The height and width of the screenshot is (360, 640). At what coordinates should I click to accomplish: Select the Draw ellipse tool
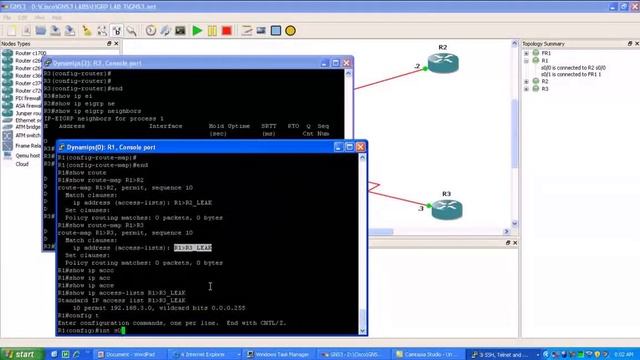pos(291,31)
